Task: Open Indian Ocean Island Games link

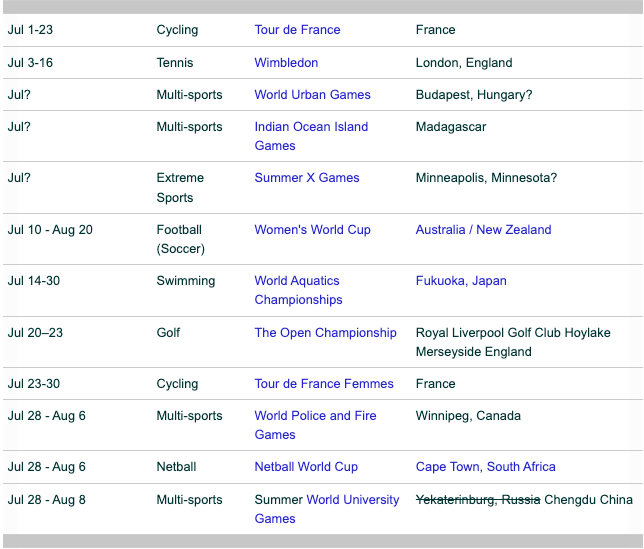Action: (x=311, y=136)
